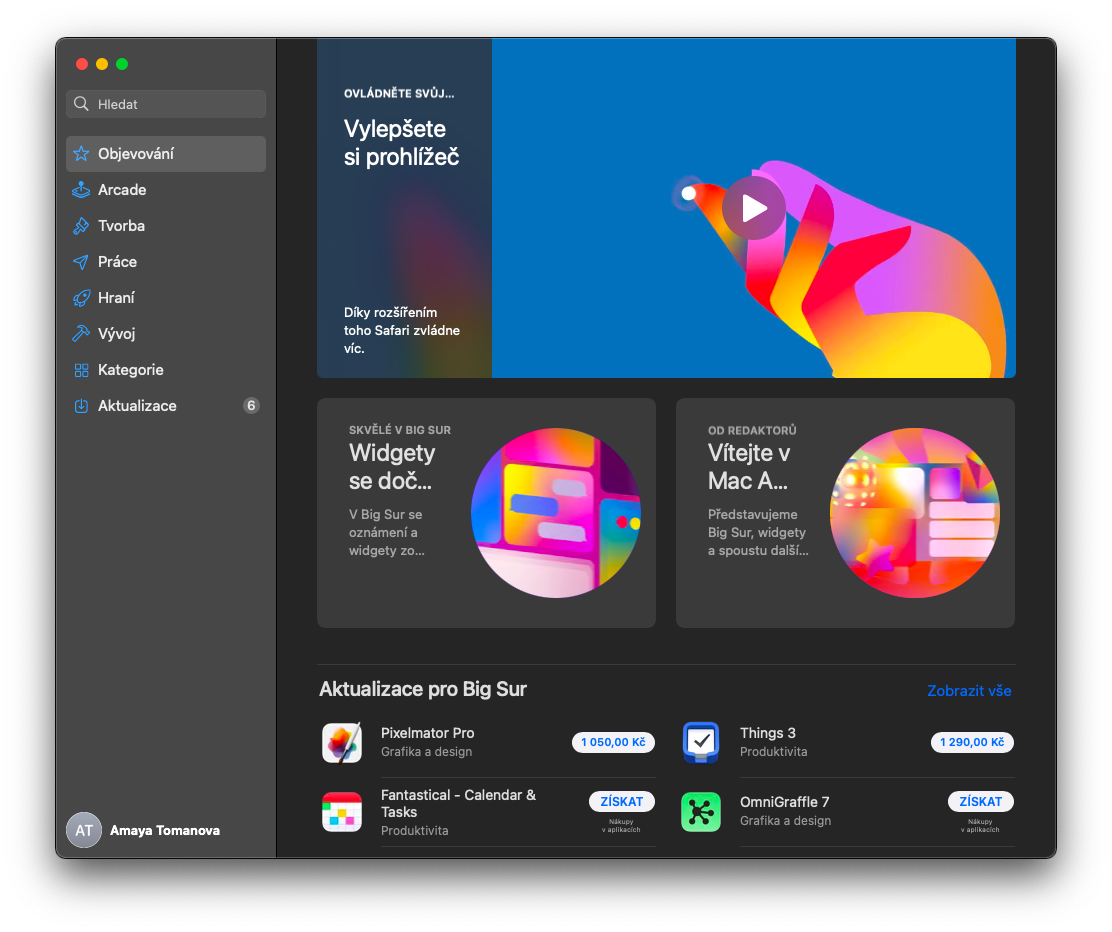Viewport: 1112px width, 932px height.
Task: Click the OD REDAKTORŮ label
Action: point(752,430)
